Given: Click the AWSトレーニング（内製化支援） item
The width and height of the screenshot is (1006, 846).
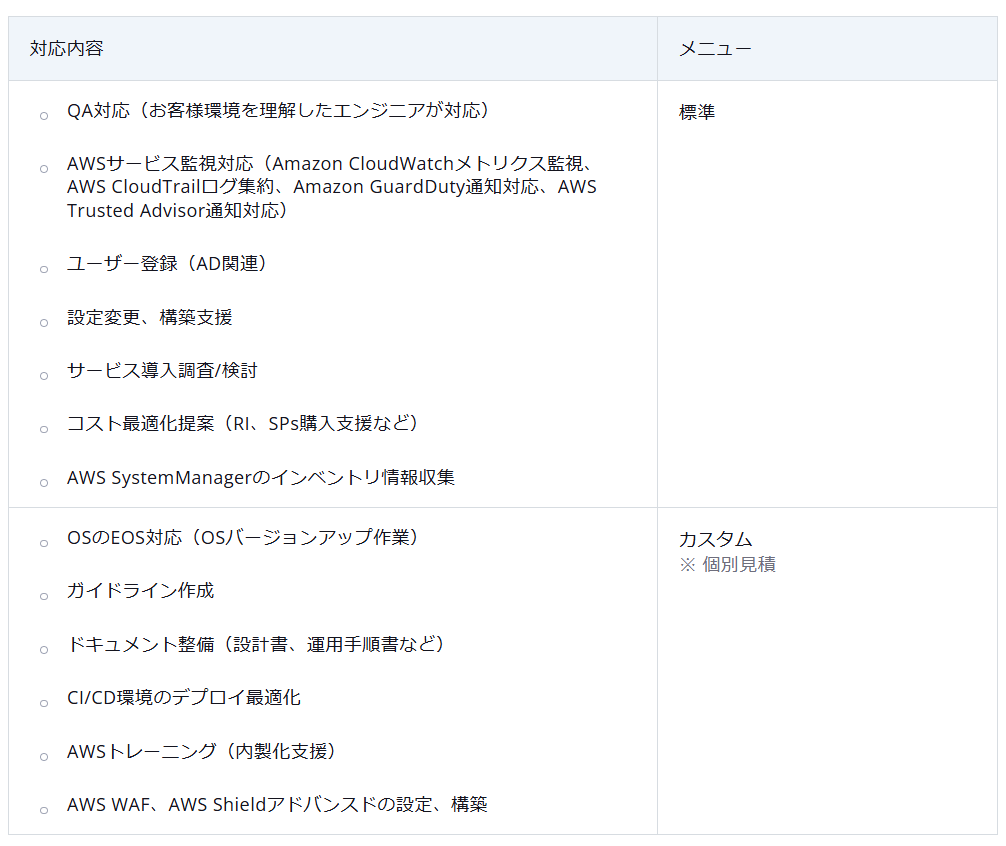Looking at the screenshot, I should 201,751.
